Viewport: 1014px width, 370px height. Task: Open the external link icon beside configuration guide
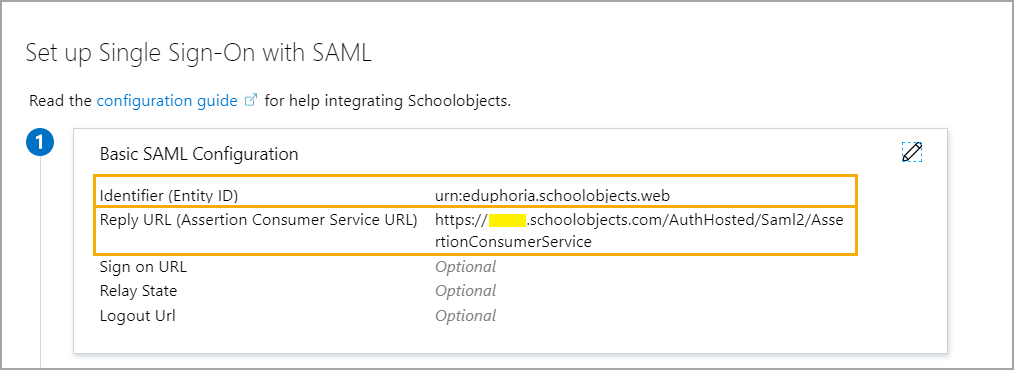point(252,101)
